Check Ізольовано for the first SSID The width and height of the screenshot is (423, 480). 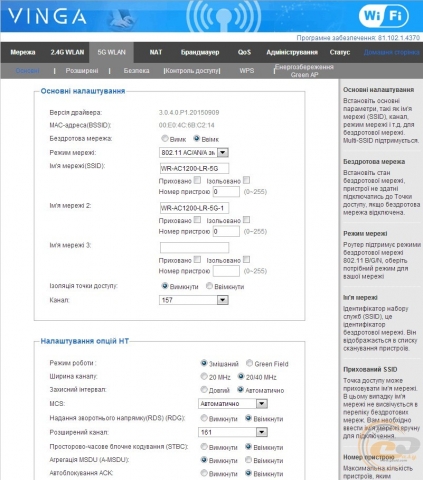pyautogui.click(x=246, y=180)
